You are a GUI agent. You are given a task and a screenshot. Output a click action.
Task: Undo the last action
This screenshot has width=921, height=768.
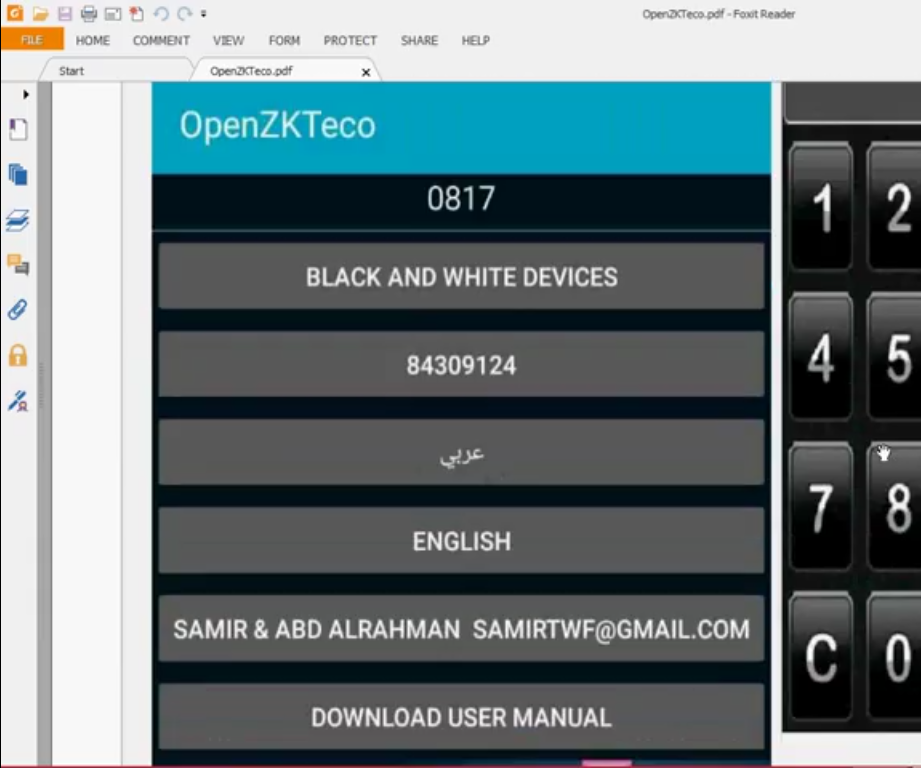(161, 14)
